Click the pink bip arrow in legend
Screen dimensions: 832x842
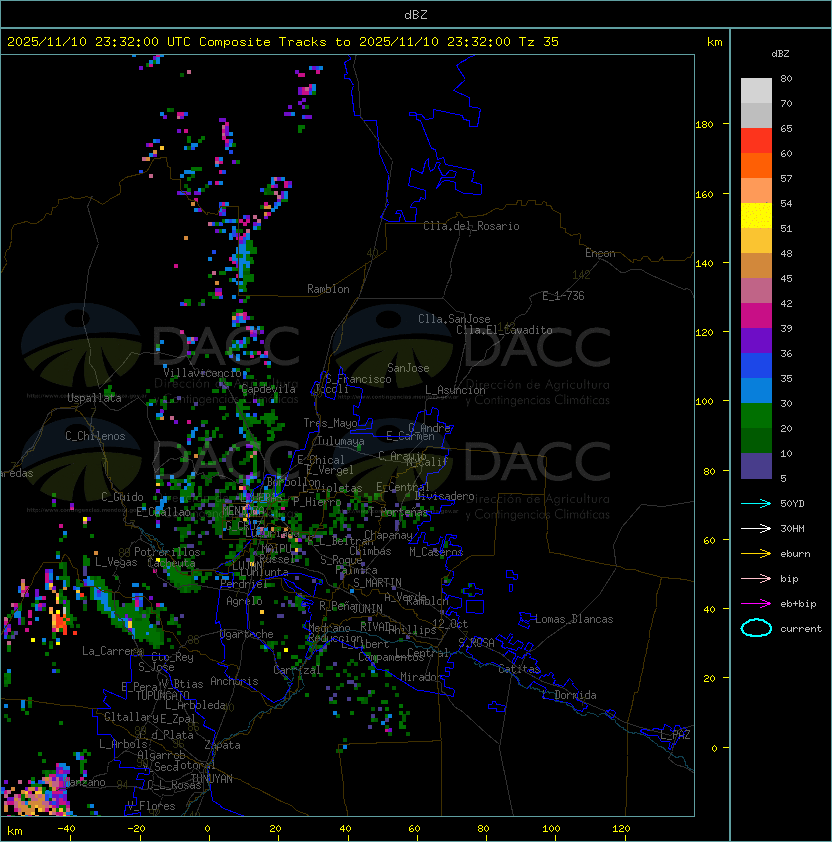coord(756,578)
